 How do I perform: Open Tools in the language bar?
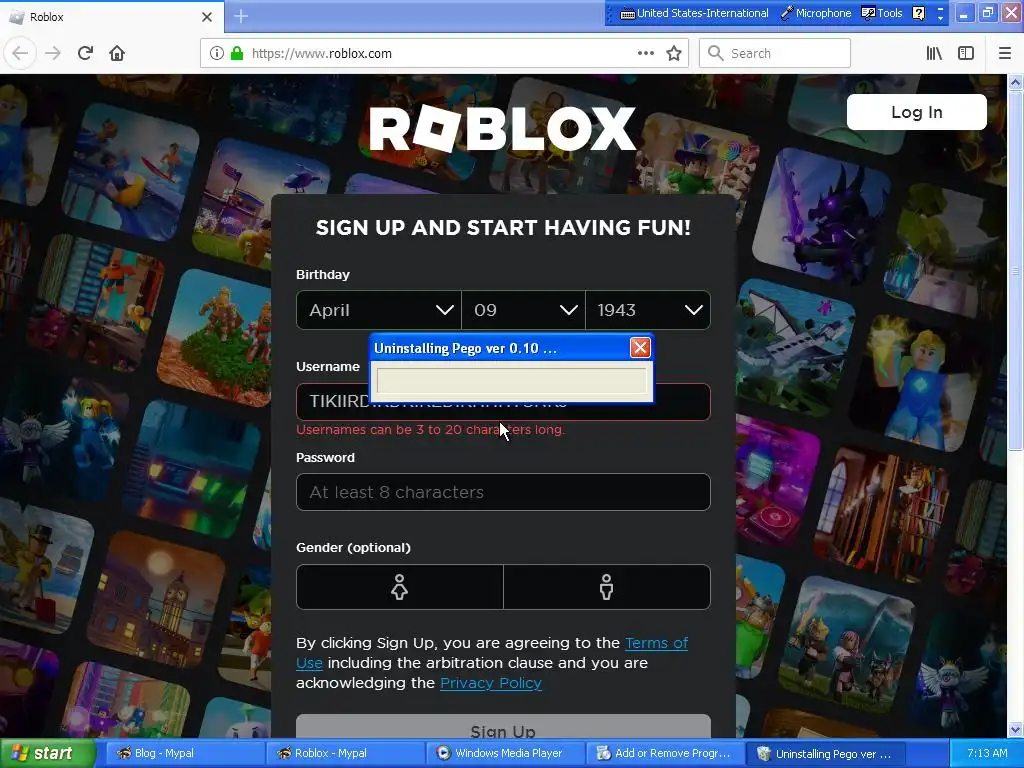coord(882,13)
